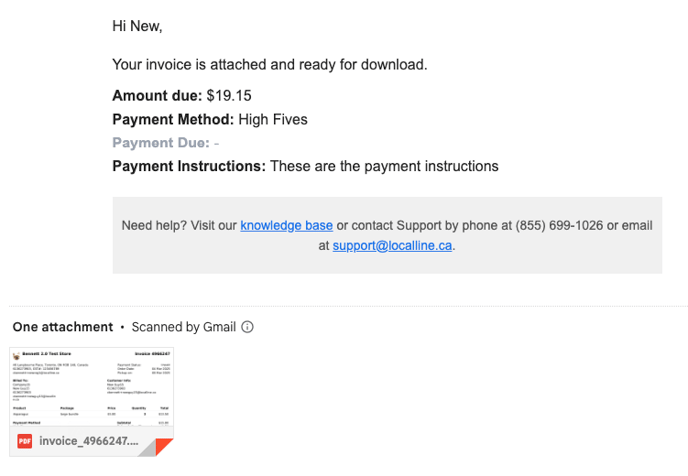
Task: Click the invoice number in the preview header
Action: 152,354
